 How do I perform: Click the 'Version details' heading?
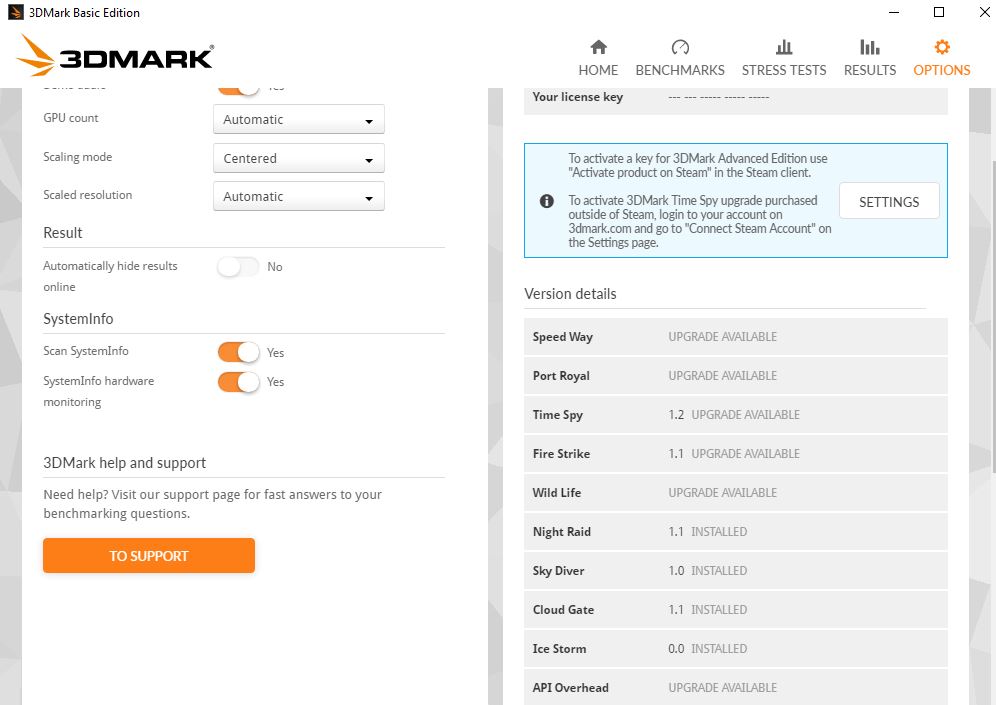coord(570,294)
